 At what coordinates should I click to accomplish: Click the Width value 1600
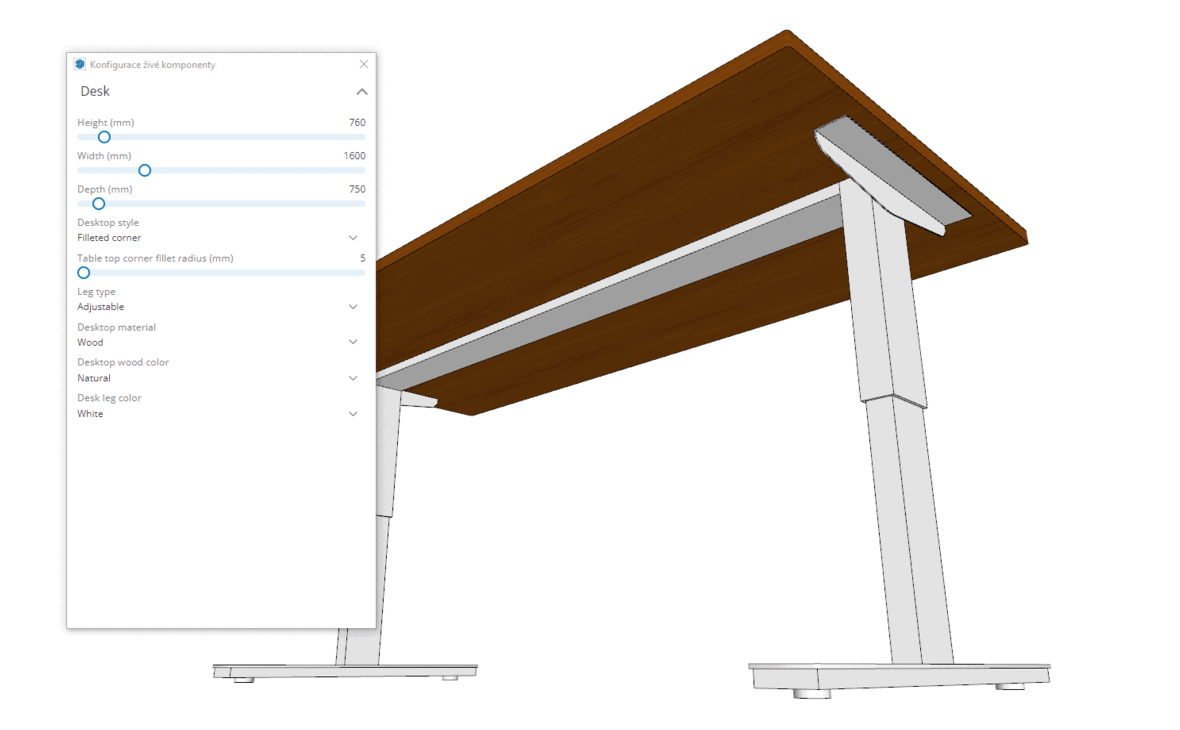[x=354, y=156]
